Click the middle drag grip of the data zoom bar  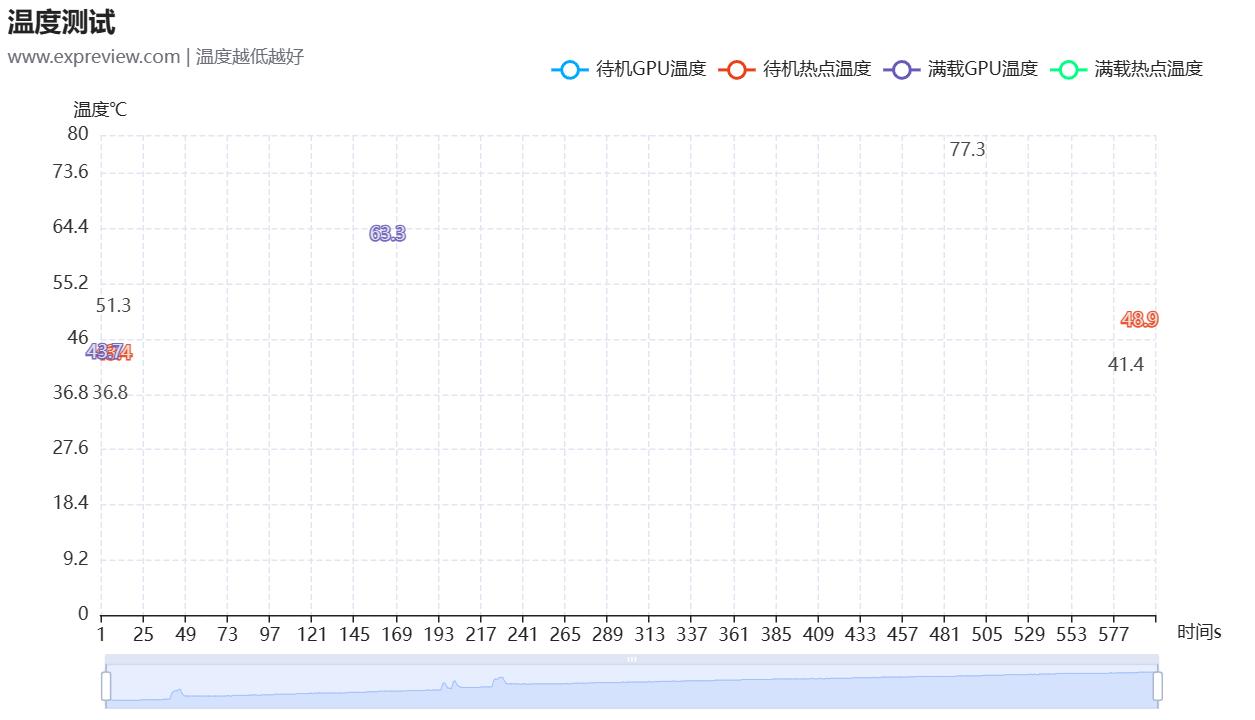tap(631, 658)
